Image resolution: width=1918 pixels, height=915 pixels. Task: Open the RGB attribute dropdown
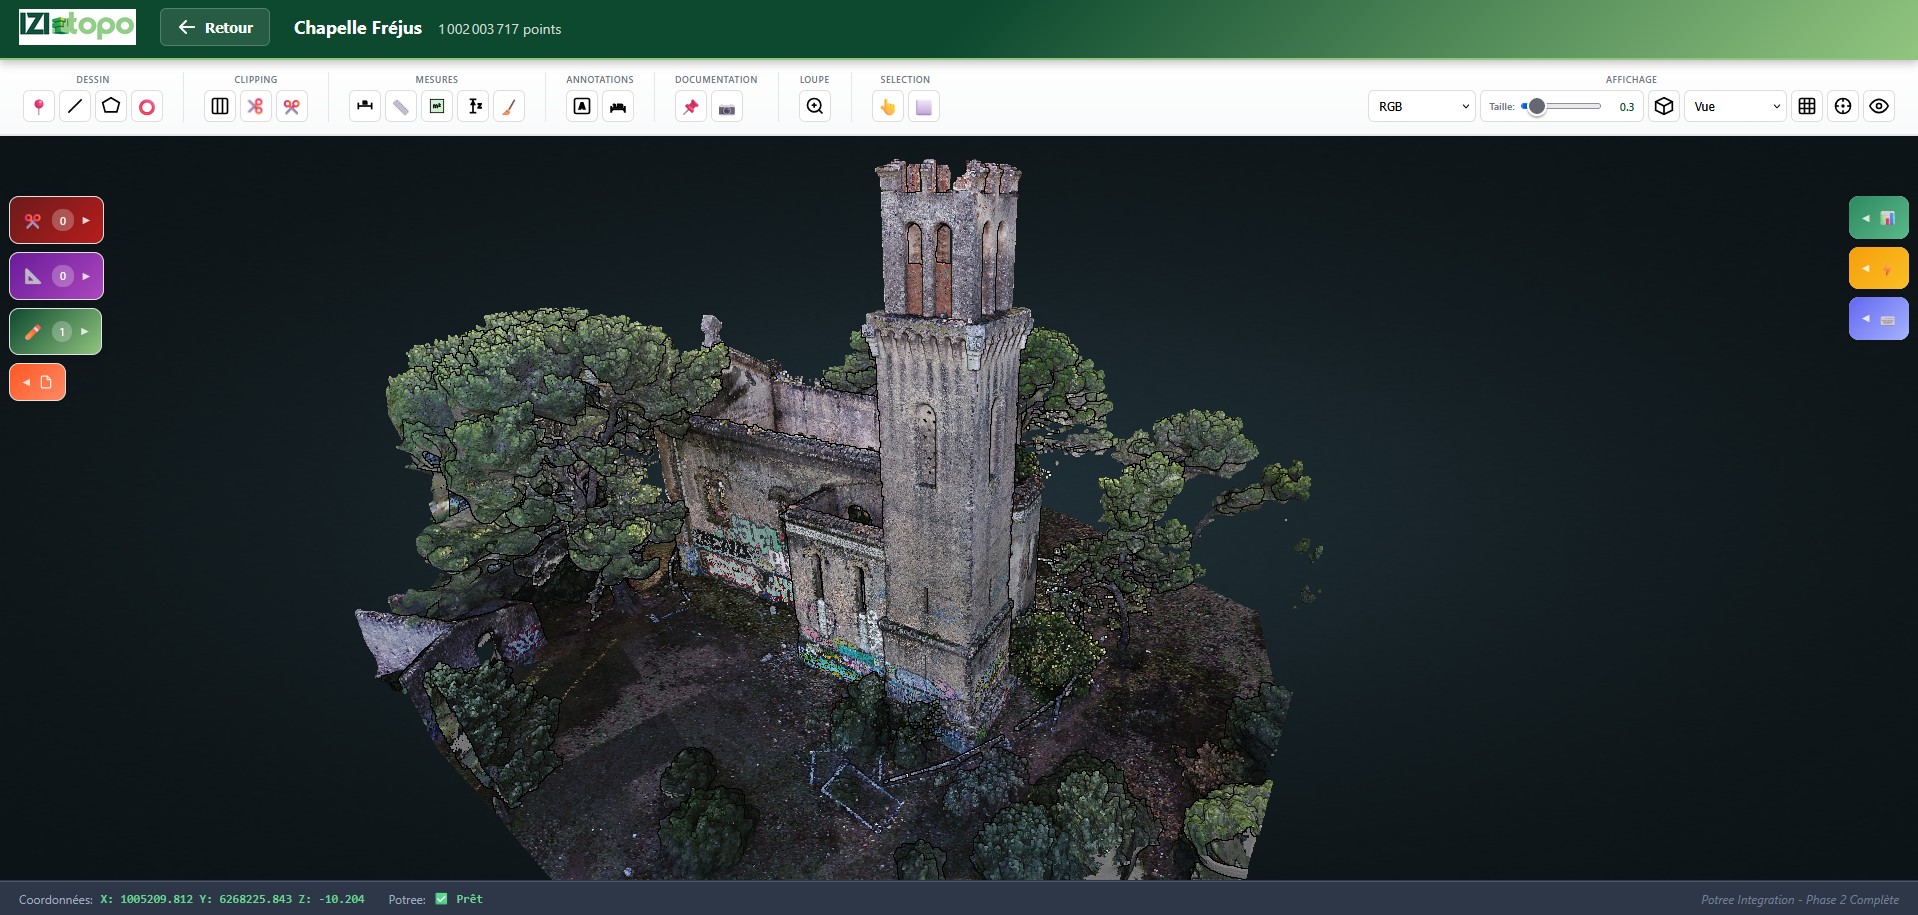click(1420, 106)
